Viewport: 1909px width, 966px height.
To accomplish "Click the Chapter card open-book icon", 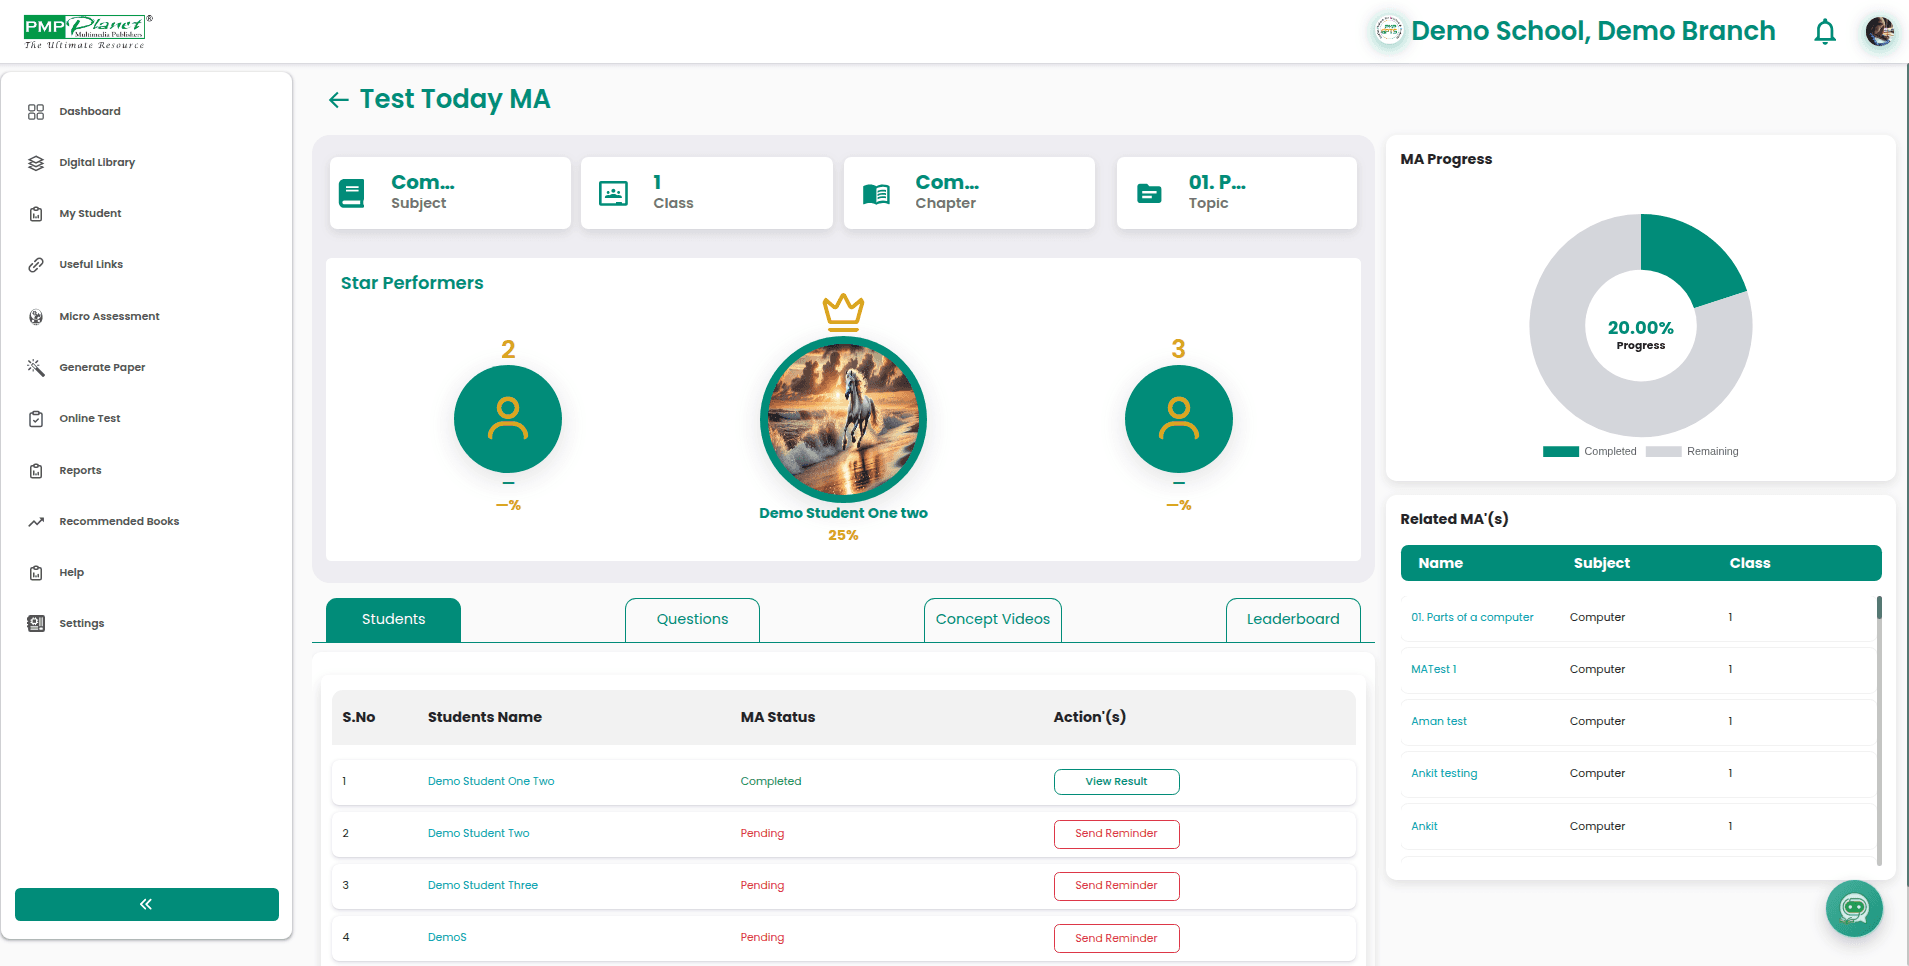I will tap(876, 194).
